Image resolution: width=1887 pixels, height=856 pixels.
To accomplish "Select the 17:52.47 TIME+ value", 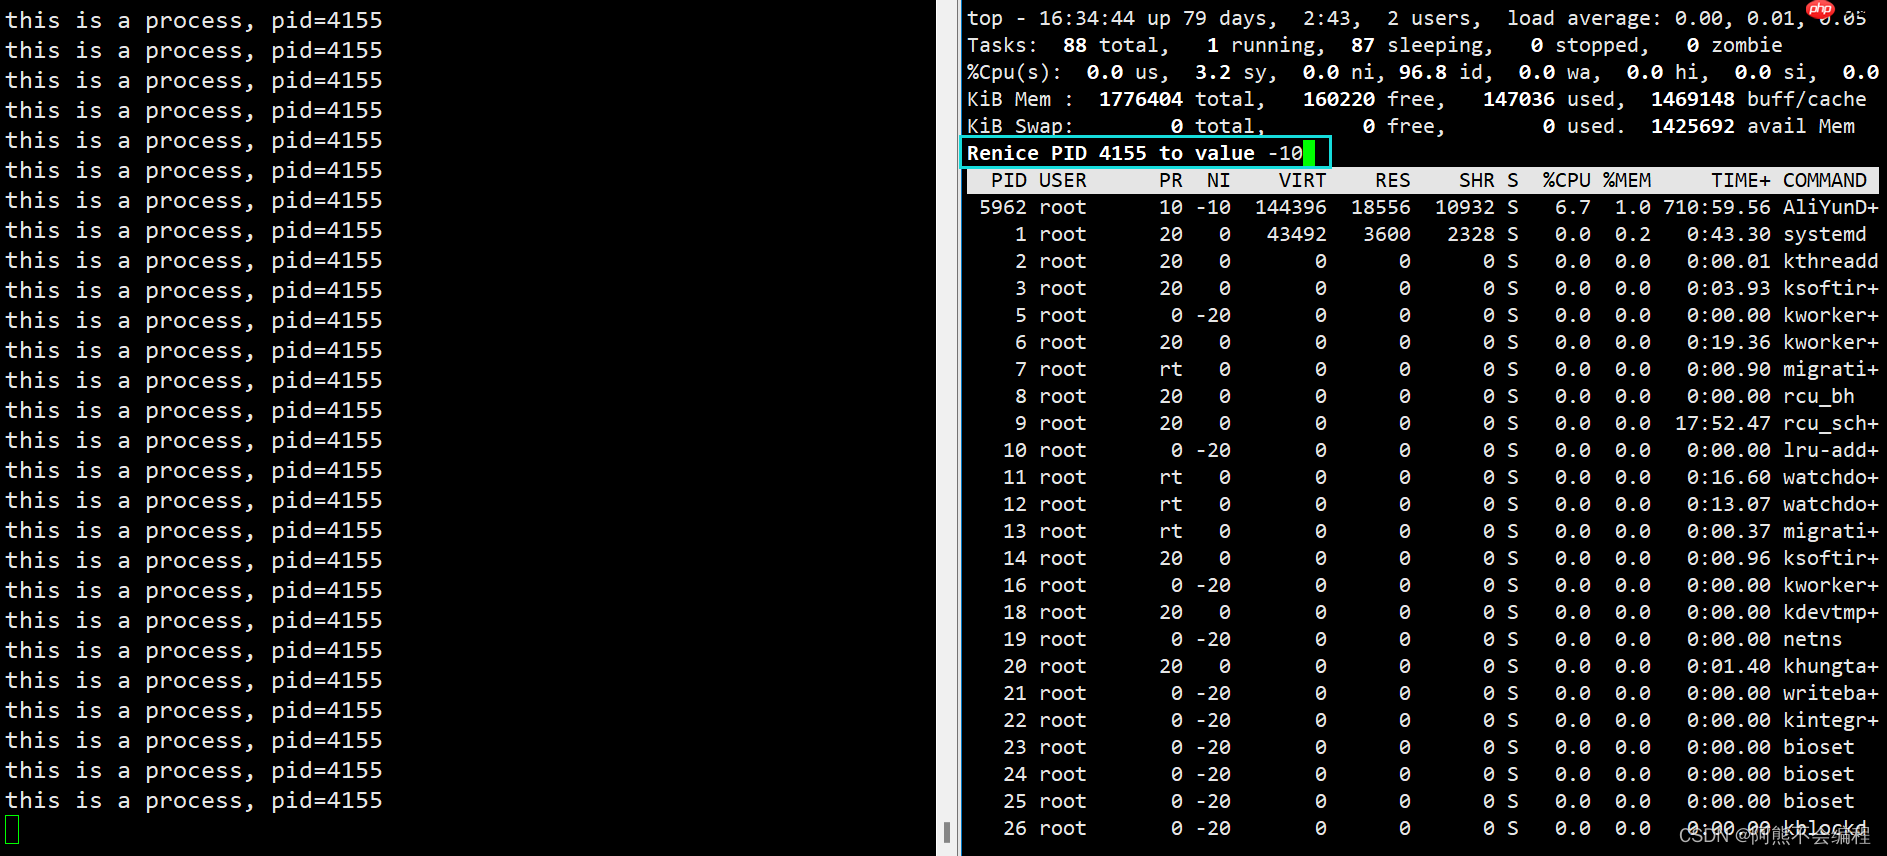I will pyautogui.click(x=1723, y=423).
